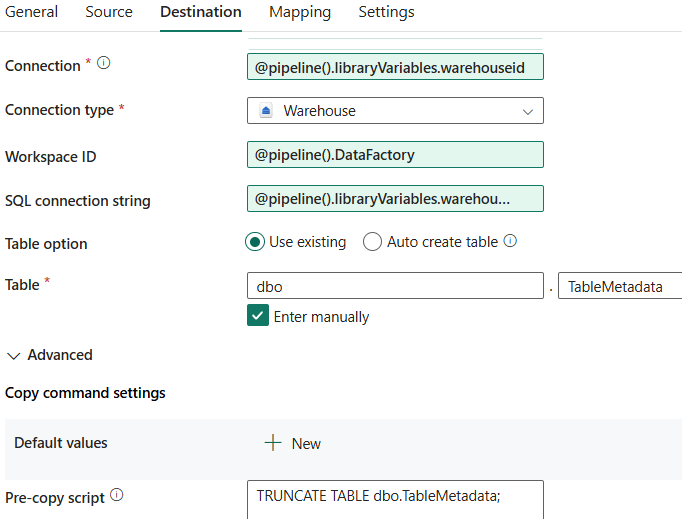Click the Warehouse icon in Connection type
Image resolution: width=682 pixels, height=519 pixels.
(x=266, y=111)
